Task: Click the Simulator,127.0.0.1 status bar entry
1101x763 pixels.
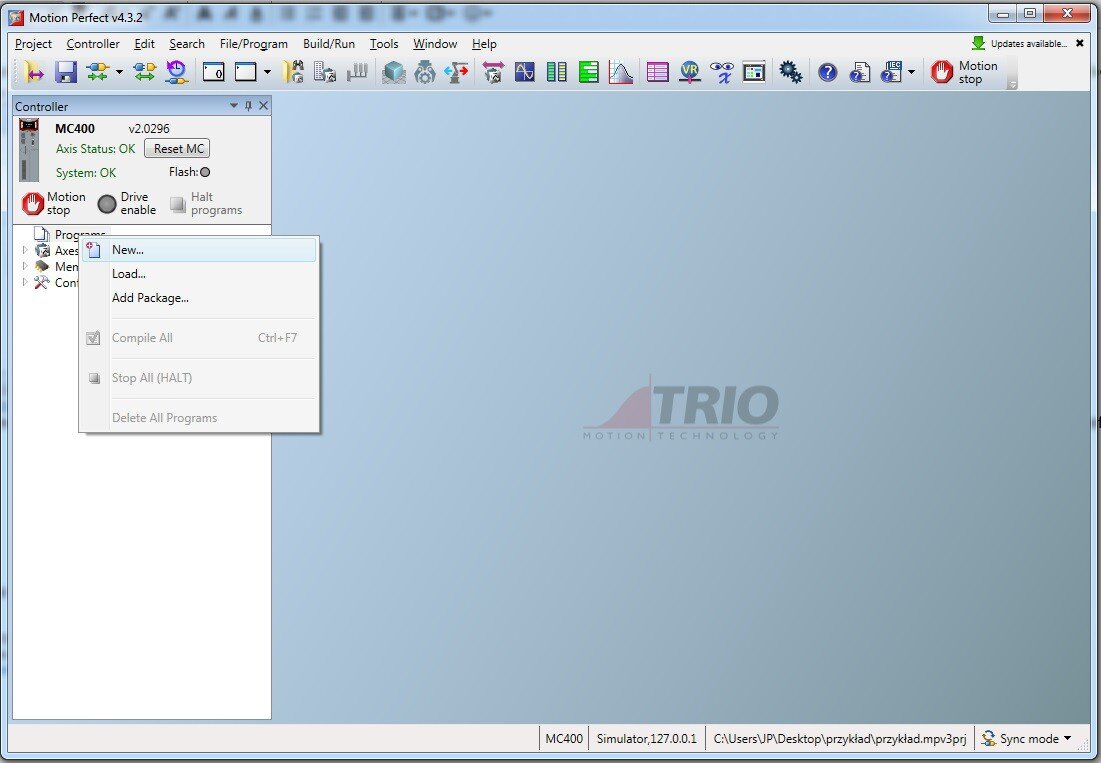Action: (x=646, y=738)
